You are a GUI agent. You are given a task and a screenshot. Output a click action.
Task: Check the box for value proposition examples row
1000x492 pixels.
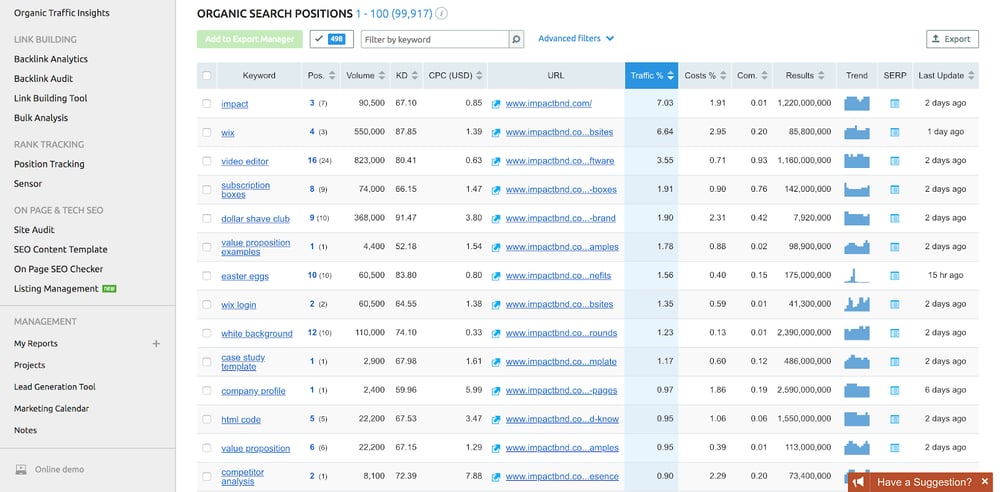(207, 247)
